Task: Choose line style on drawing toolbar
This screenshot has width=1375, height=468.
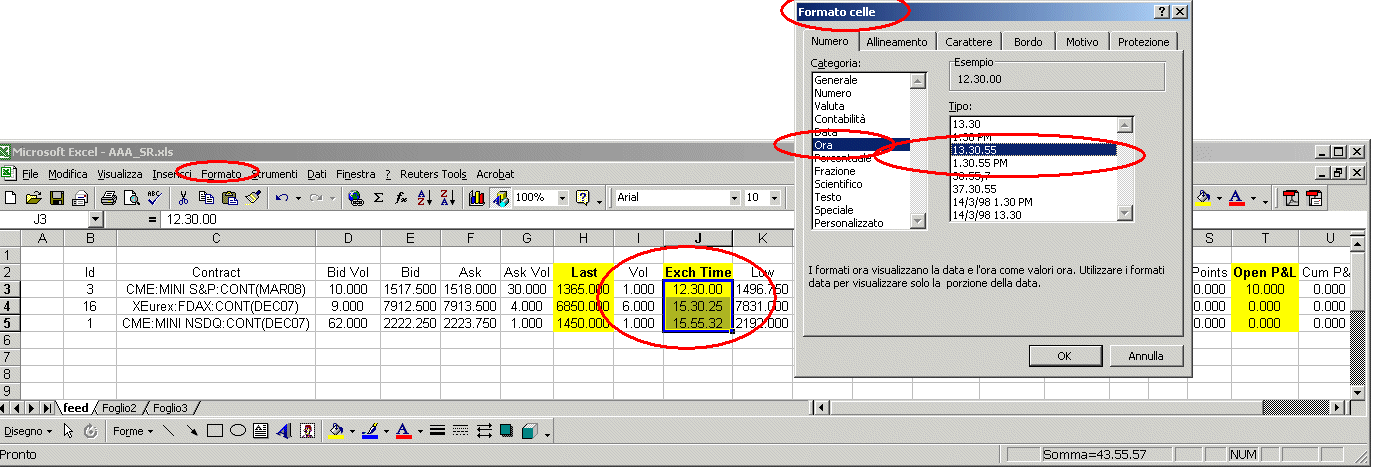Action: 437,431
